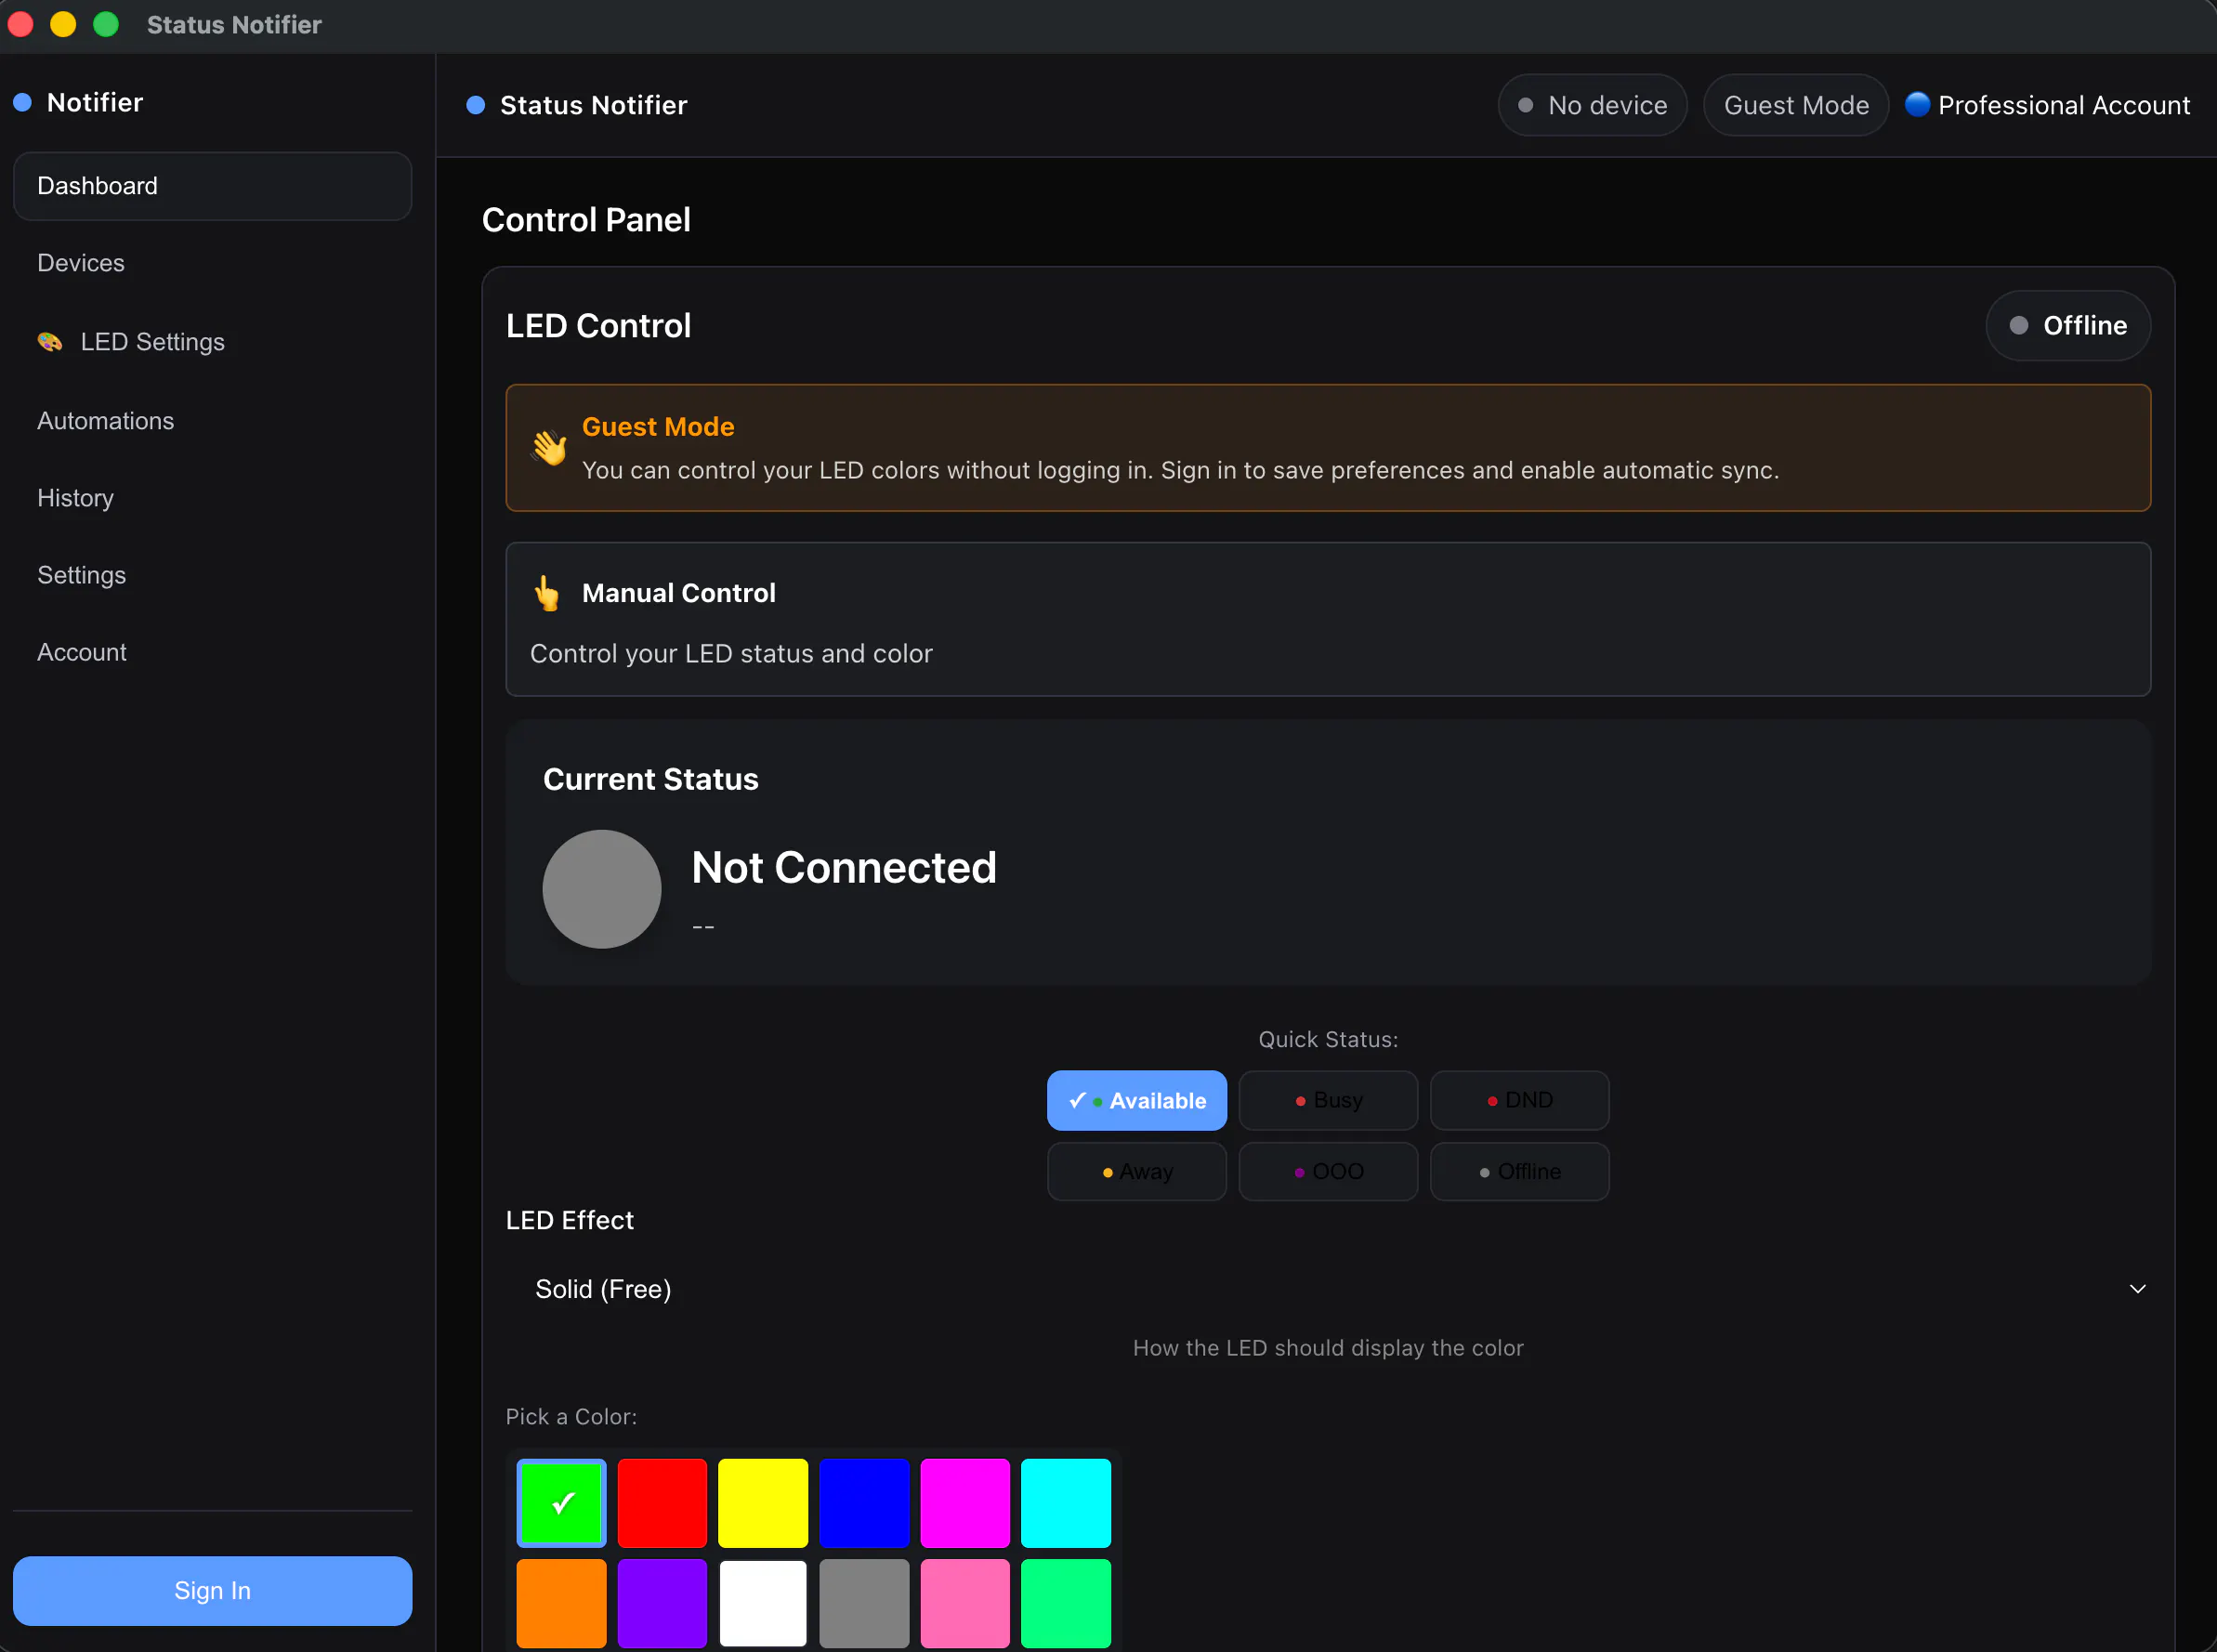
Task: Click the Professional Account label
Action: coord(2064,105)
